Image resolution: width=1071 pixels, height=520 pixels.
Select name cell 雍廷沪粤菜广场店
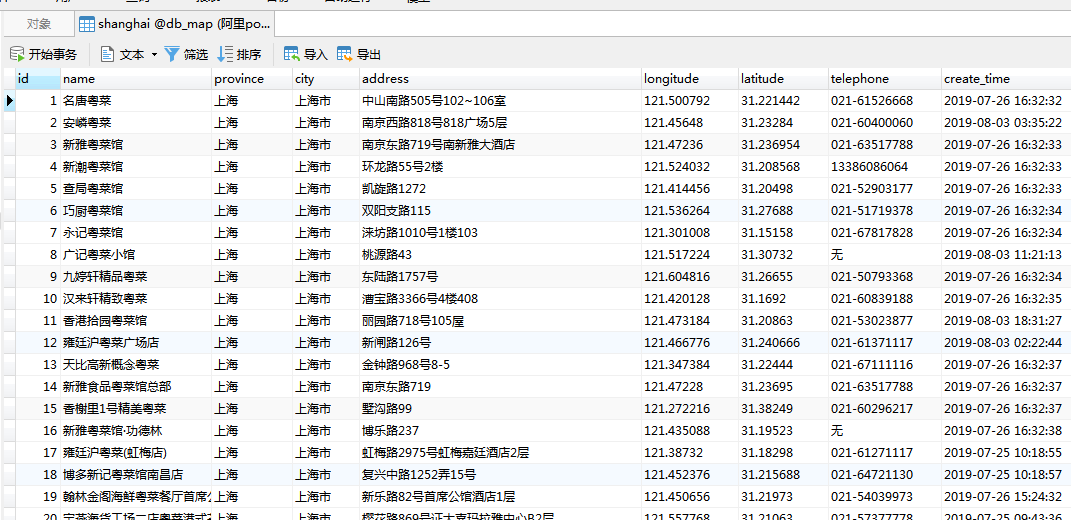[136, 342]
